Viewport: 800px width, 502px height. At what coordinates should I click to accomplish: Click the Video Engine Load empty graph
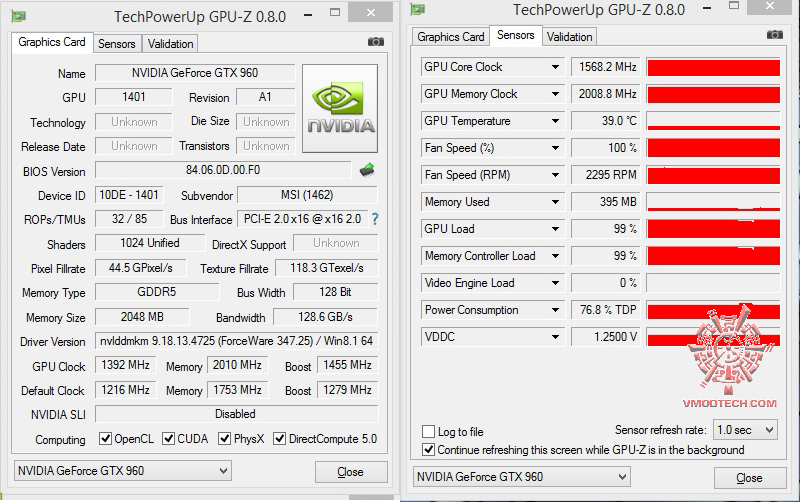point(713,283)
